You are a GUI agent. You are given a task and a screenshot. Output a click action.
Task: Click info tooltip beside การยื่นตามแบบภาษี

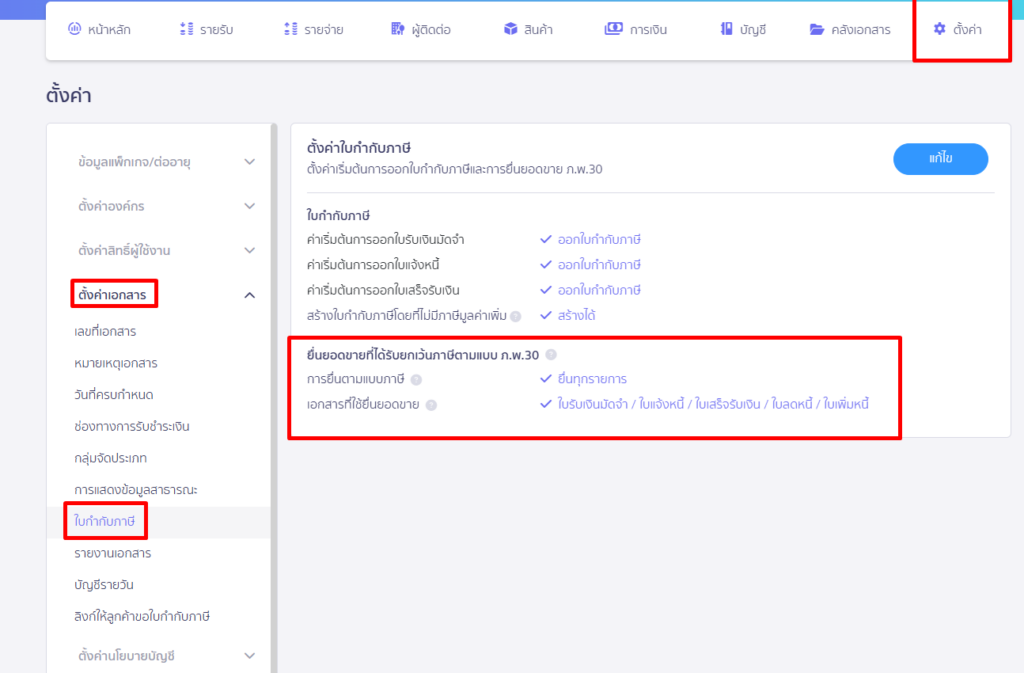point(418,379)
